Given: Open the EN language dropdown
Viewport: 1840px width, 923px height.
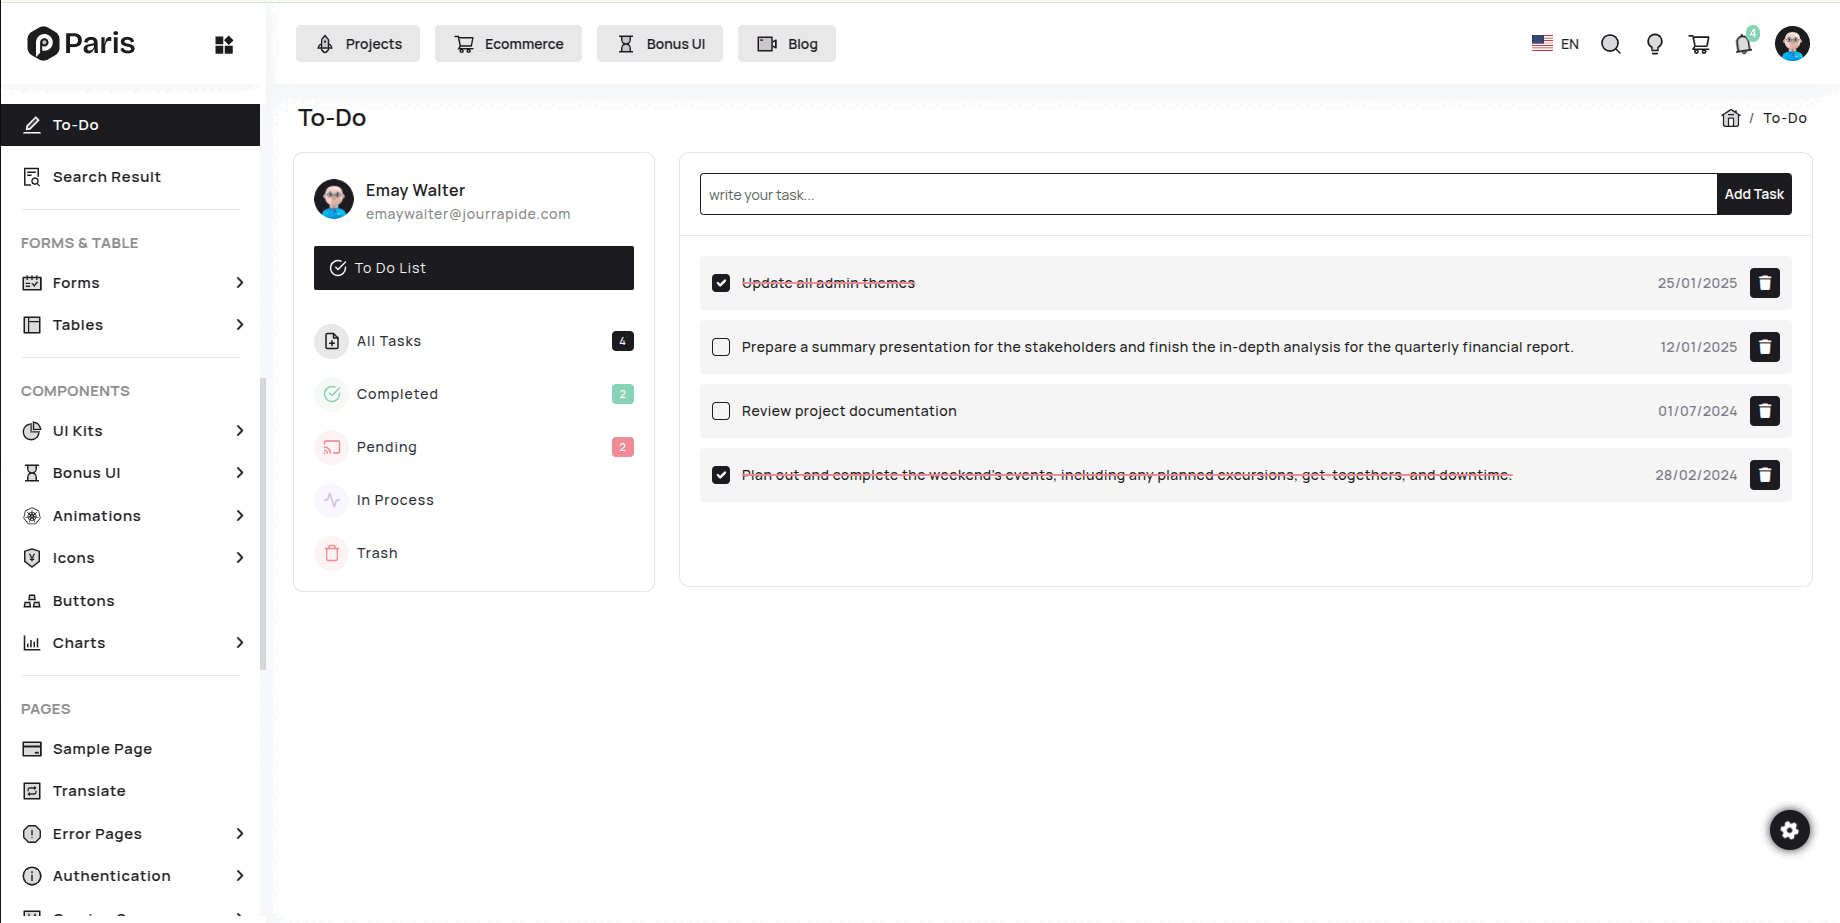Looking at the screenshot, I should point(1555,44).
